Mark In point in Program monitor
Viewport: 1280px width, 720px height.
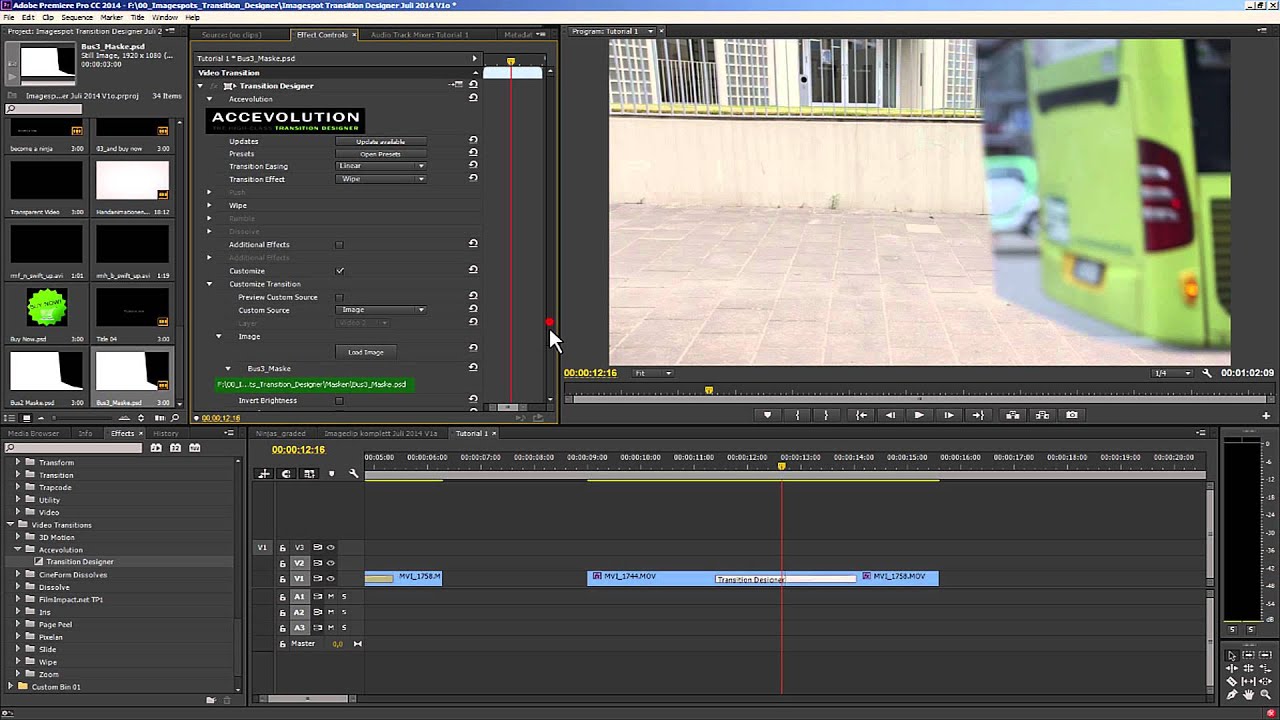tap(797, 415)
